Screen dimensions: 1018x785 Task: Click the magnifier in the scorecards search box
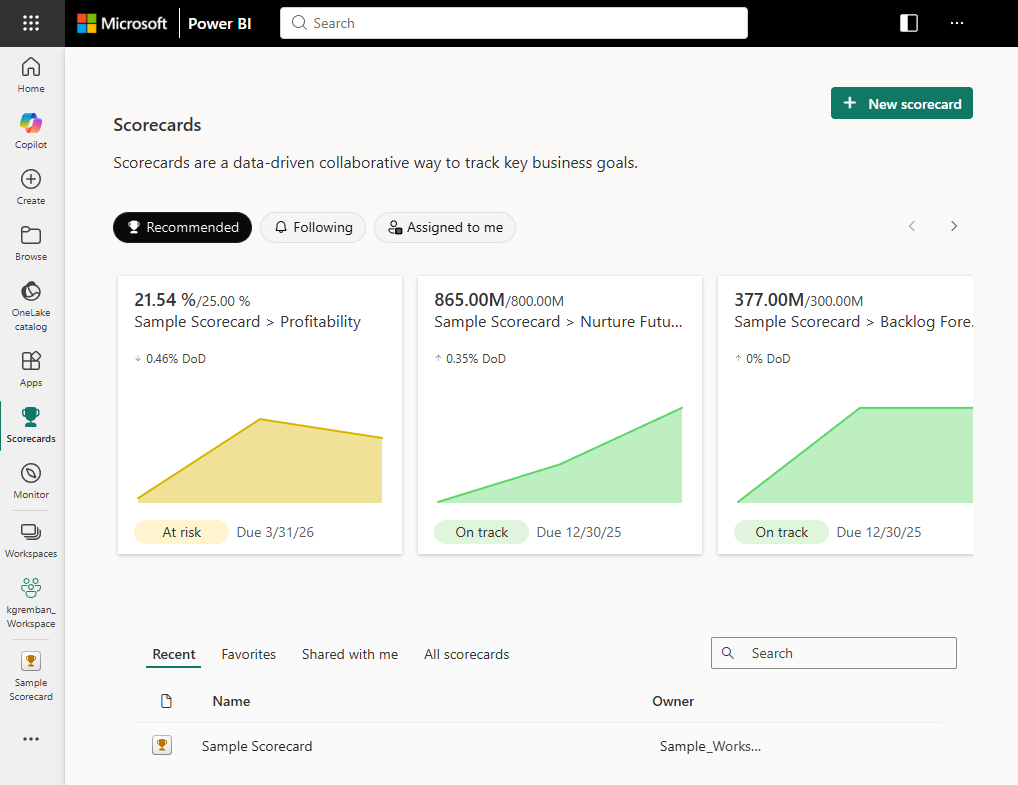pyautogui.click(x=728, y=653)
